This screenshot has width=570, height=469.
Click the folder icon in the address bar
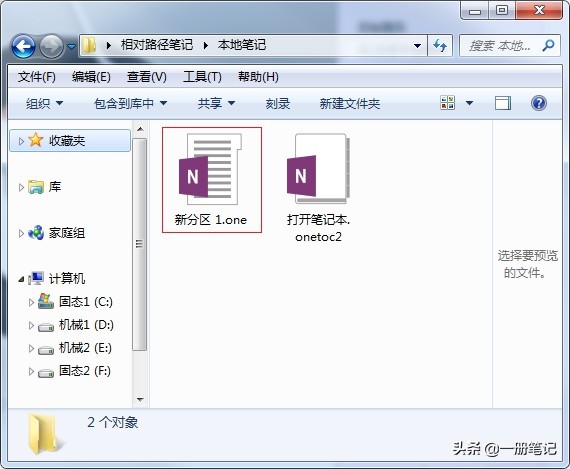coord(89,45)
